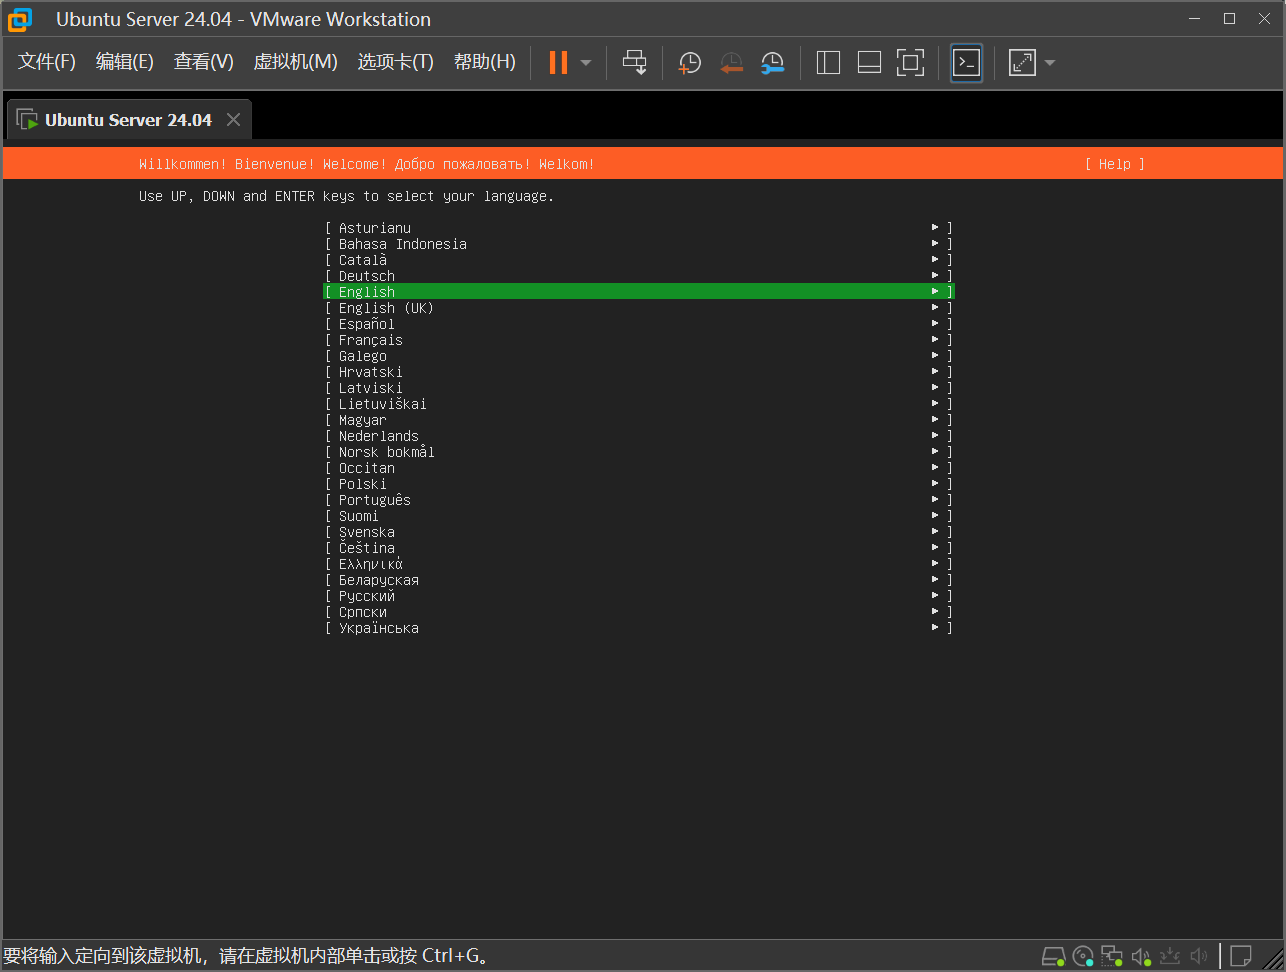Open the 文件(F) menu

point(47,62)
